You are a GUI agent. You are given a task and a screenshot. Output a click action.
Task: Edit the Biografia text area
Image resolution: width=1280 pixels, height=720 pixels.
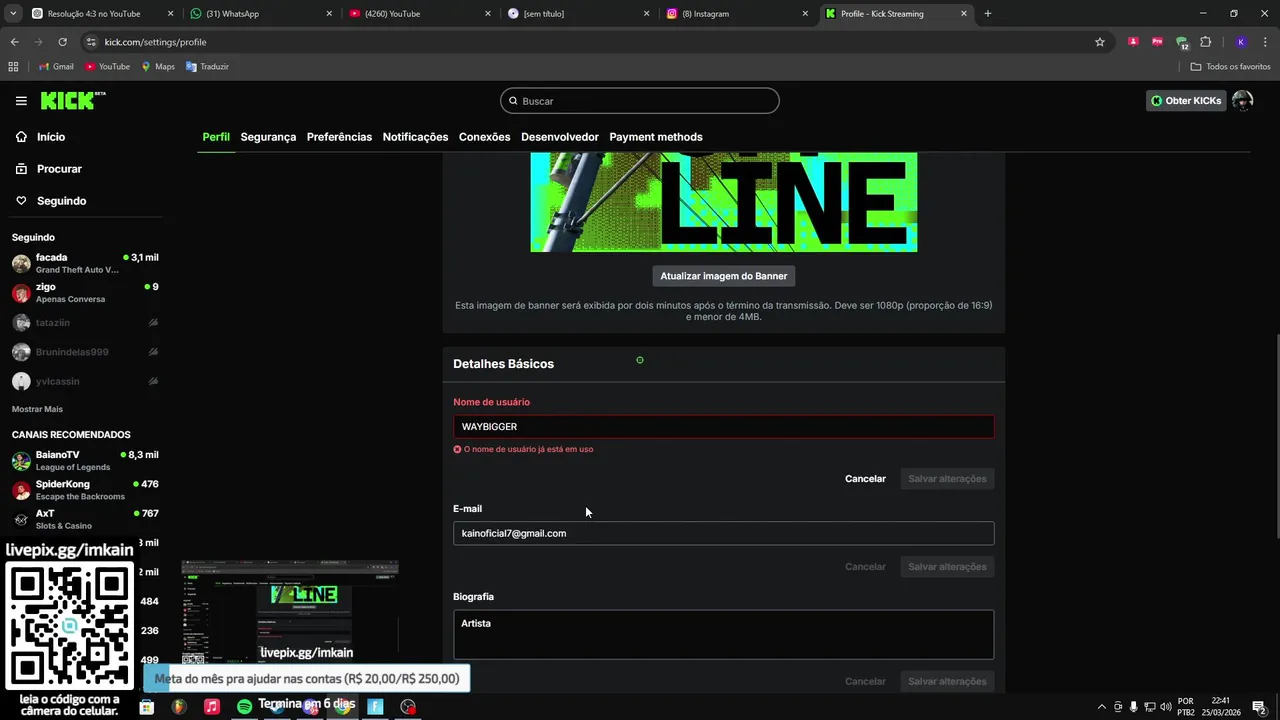723,635
